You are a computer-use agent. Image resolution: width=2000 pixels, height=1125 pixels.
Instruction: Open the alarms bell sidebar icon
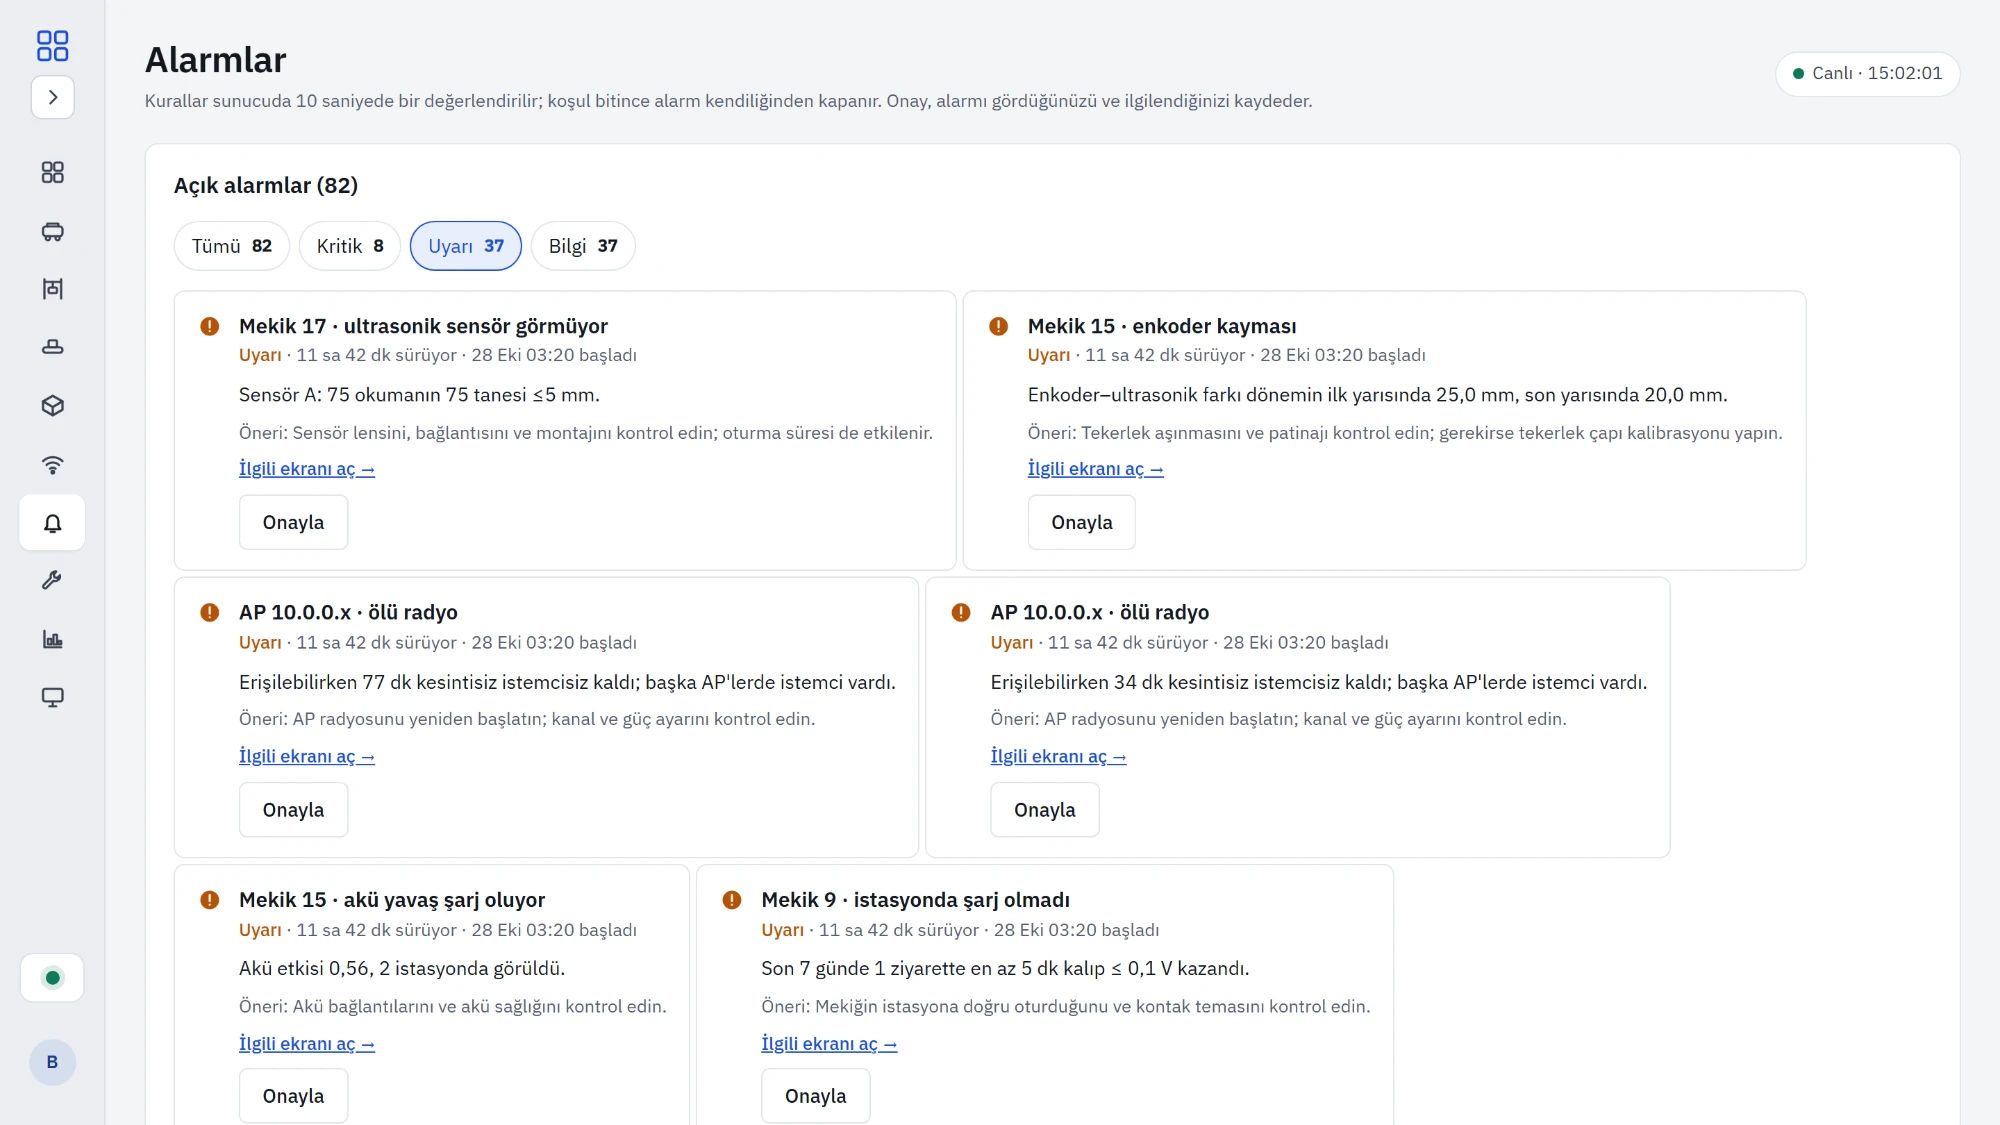tap(53, 522)
